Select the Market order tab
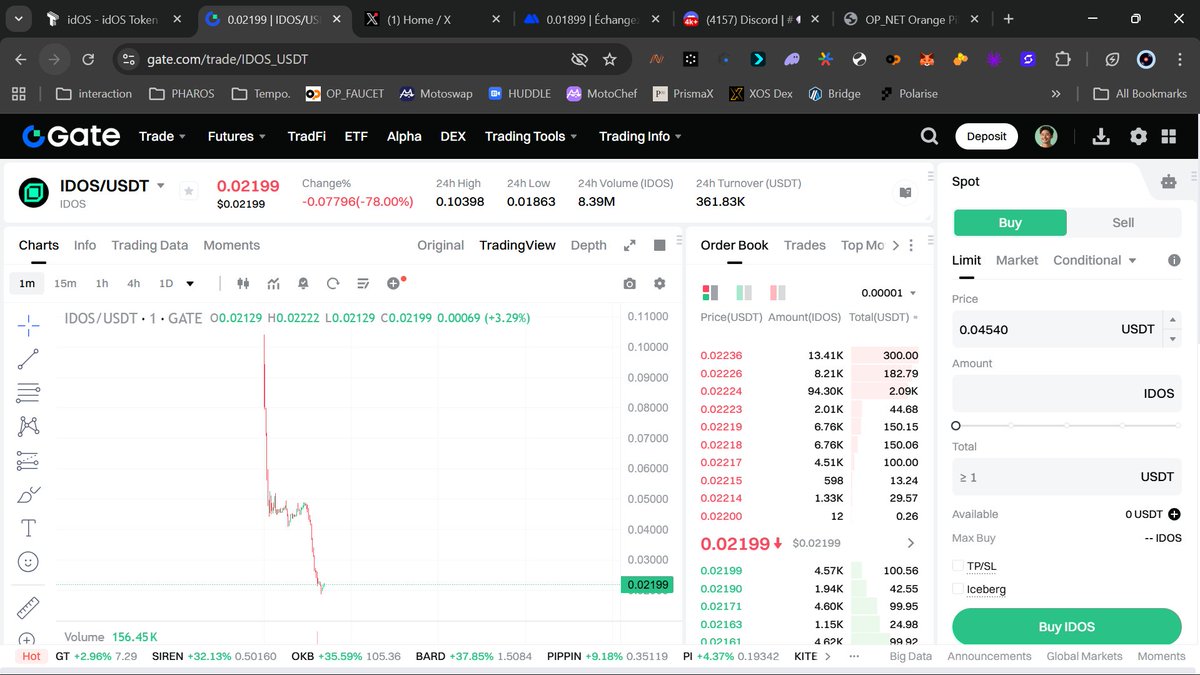 click(1017, 260)
